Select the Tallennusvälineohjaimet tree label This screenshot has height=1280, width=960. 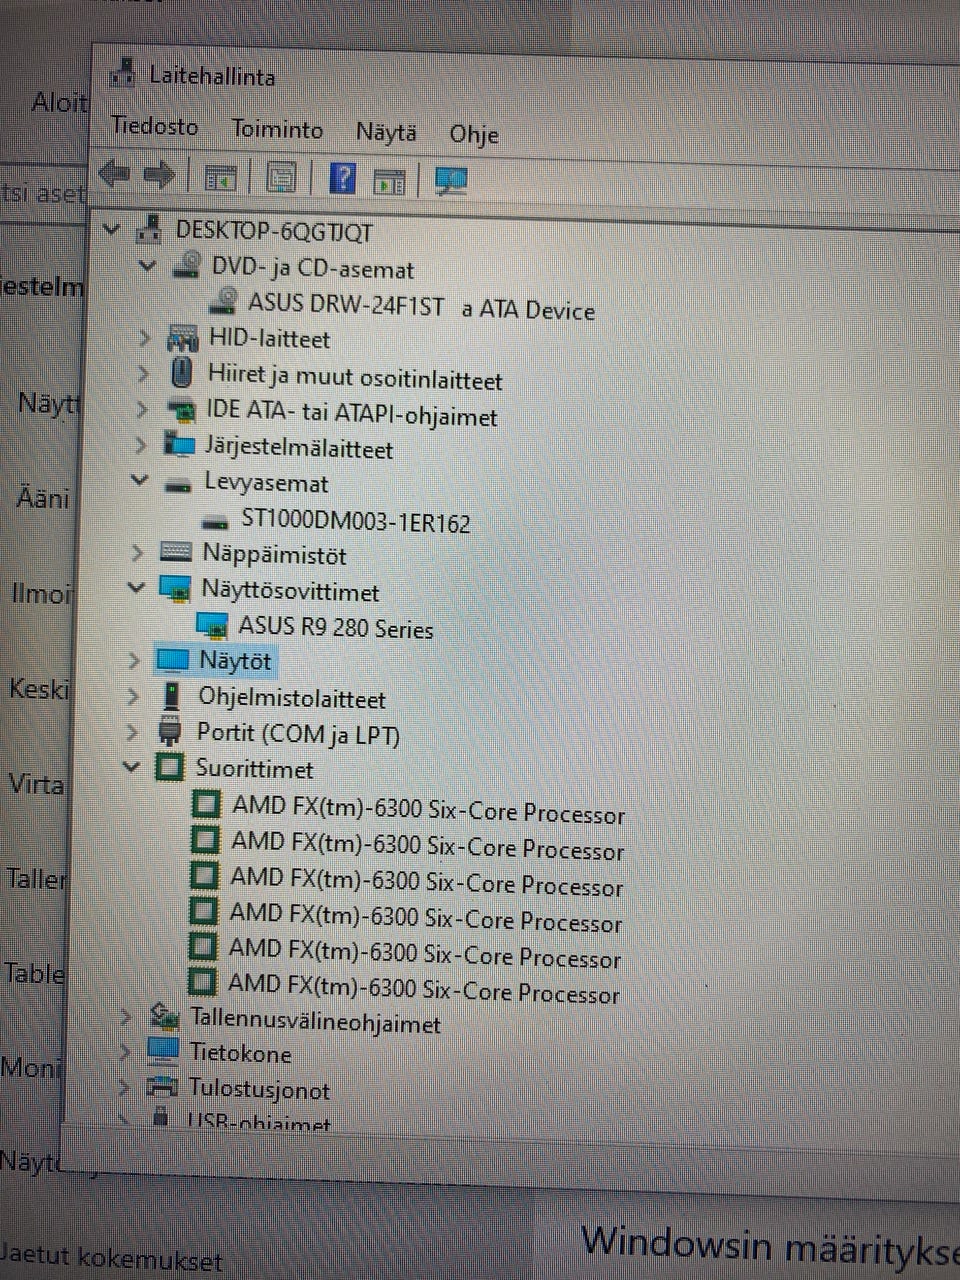click(315, 1021)
